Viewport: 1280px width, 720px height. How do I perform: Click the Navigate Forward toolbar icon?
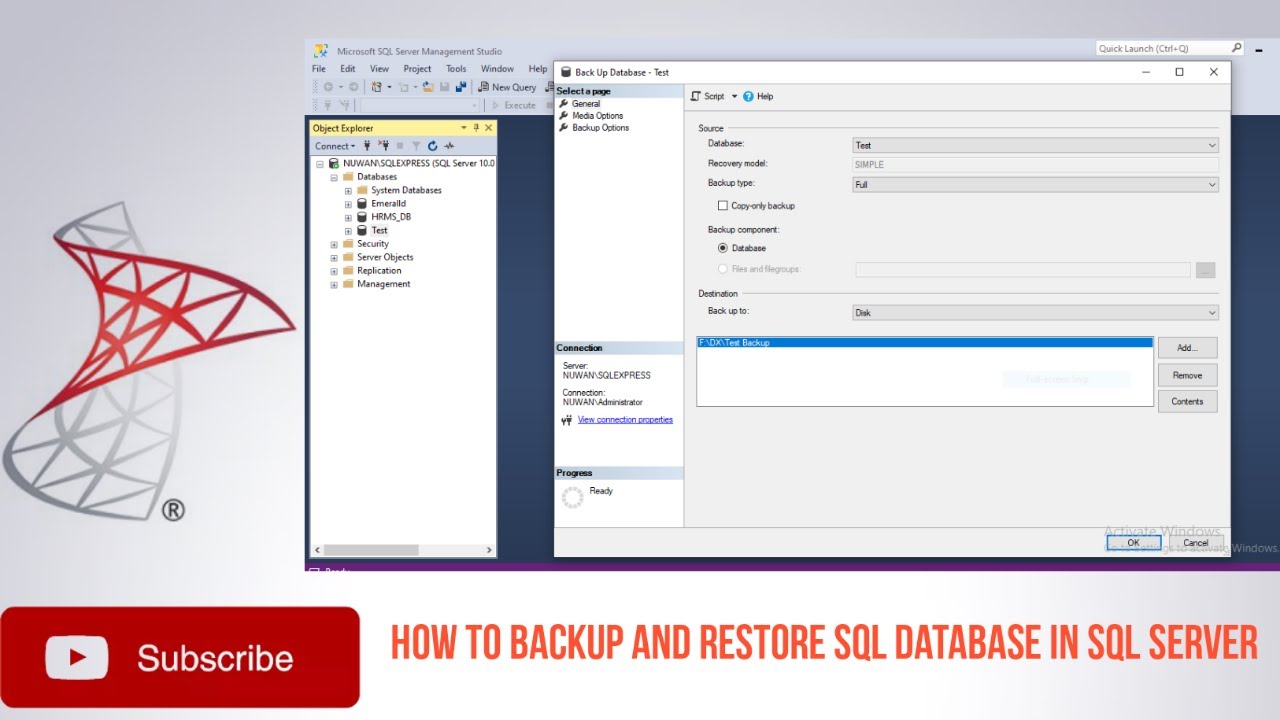[x=353, y=87]
